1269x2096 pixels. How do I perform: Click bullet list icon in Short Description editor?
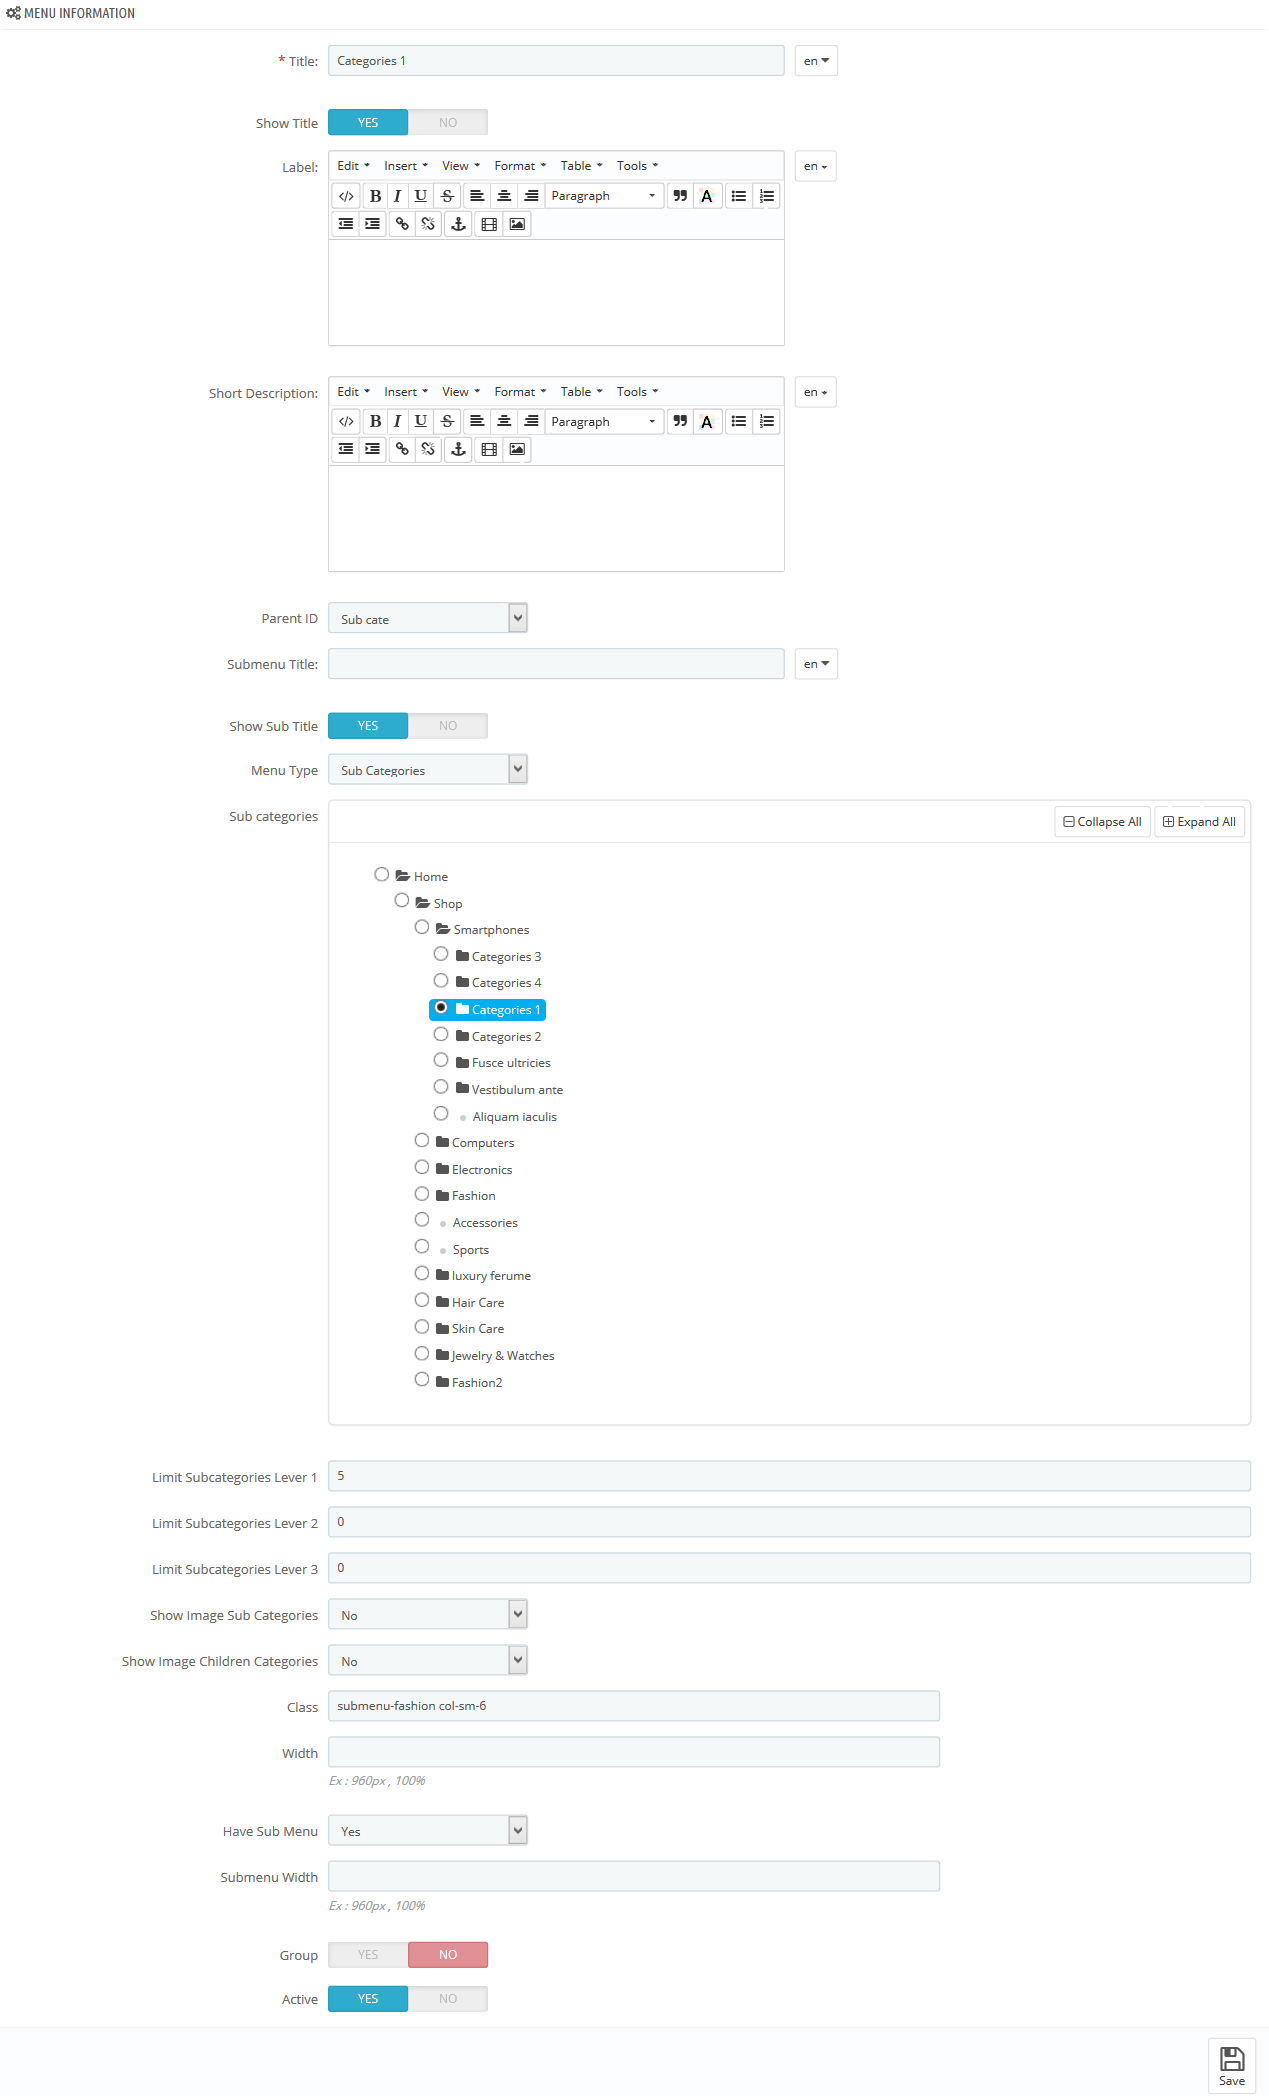(x=738, y=422)
